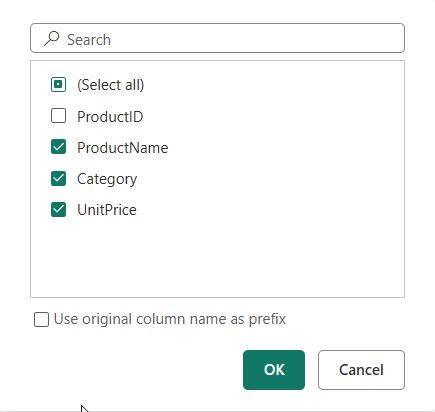The image size is (435, 412).
Task: Enable Use original column name as prefix
Action: 41,319
